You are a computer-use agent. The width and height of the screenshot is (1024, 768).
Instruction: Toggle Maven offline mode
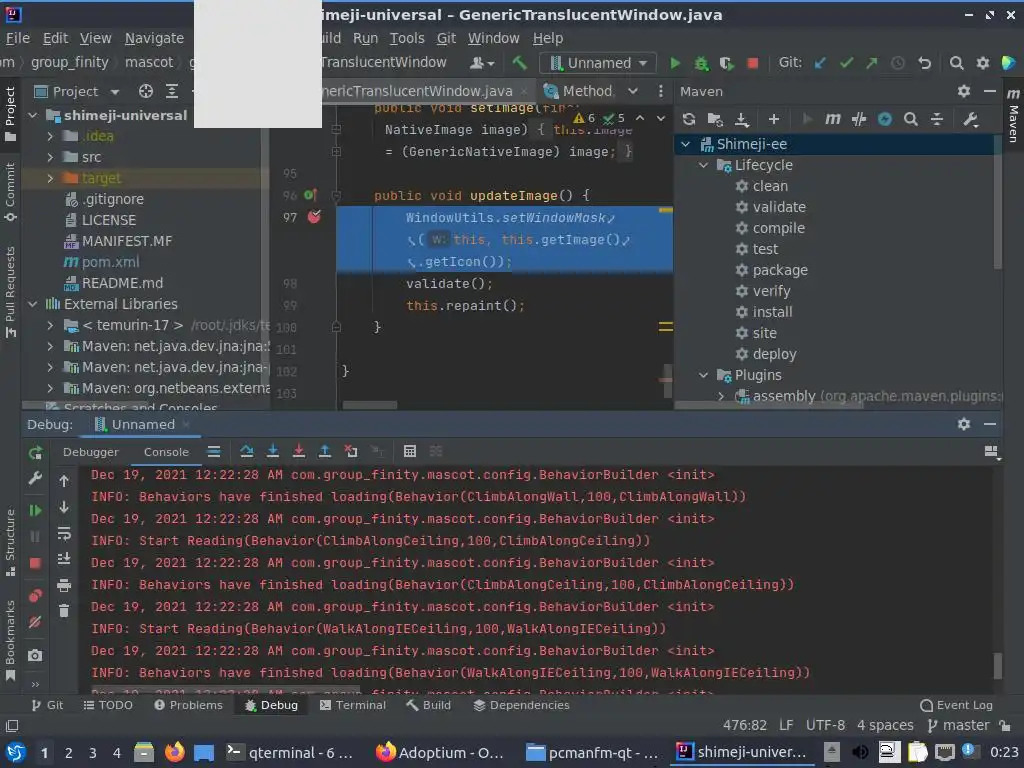pos(859,119)
